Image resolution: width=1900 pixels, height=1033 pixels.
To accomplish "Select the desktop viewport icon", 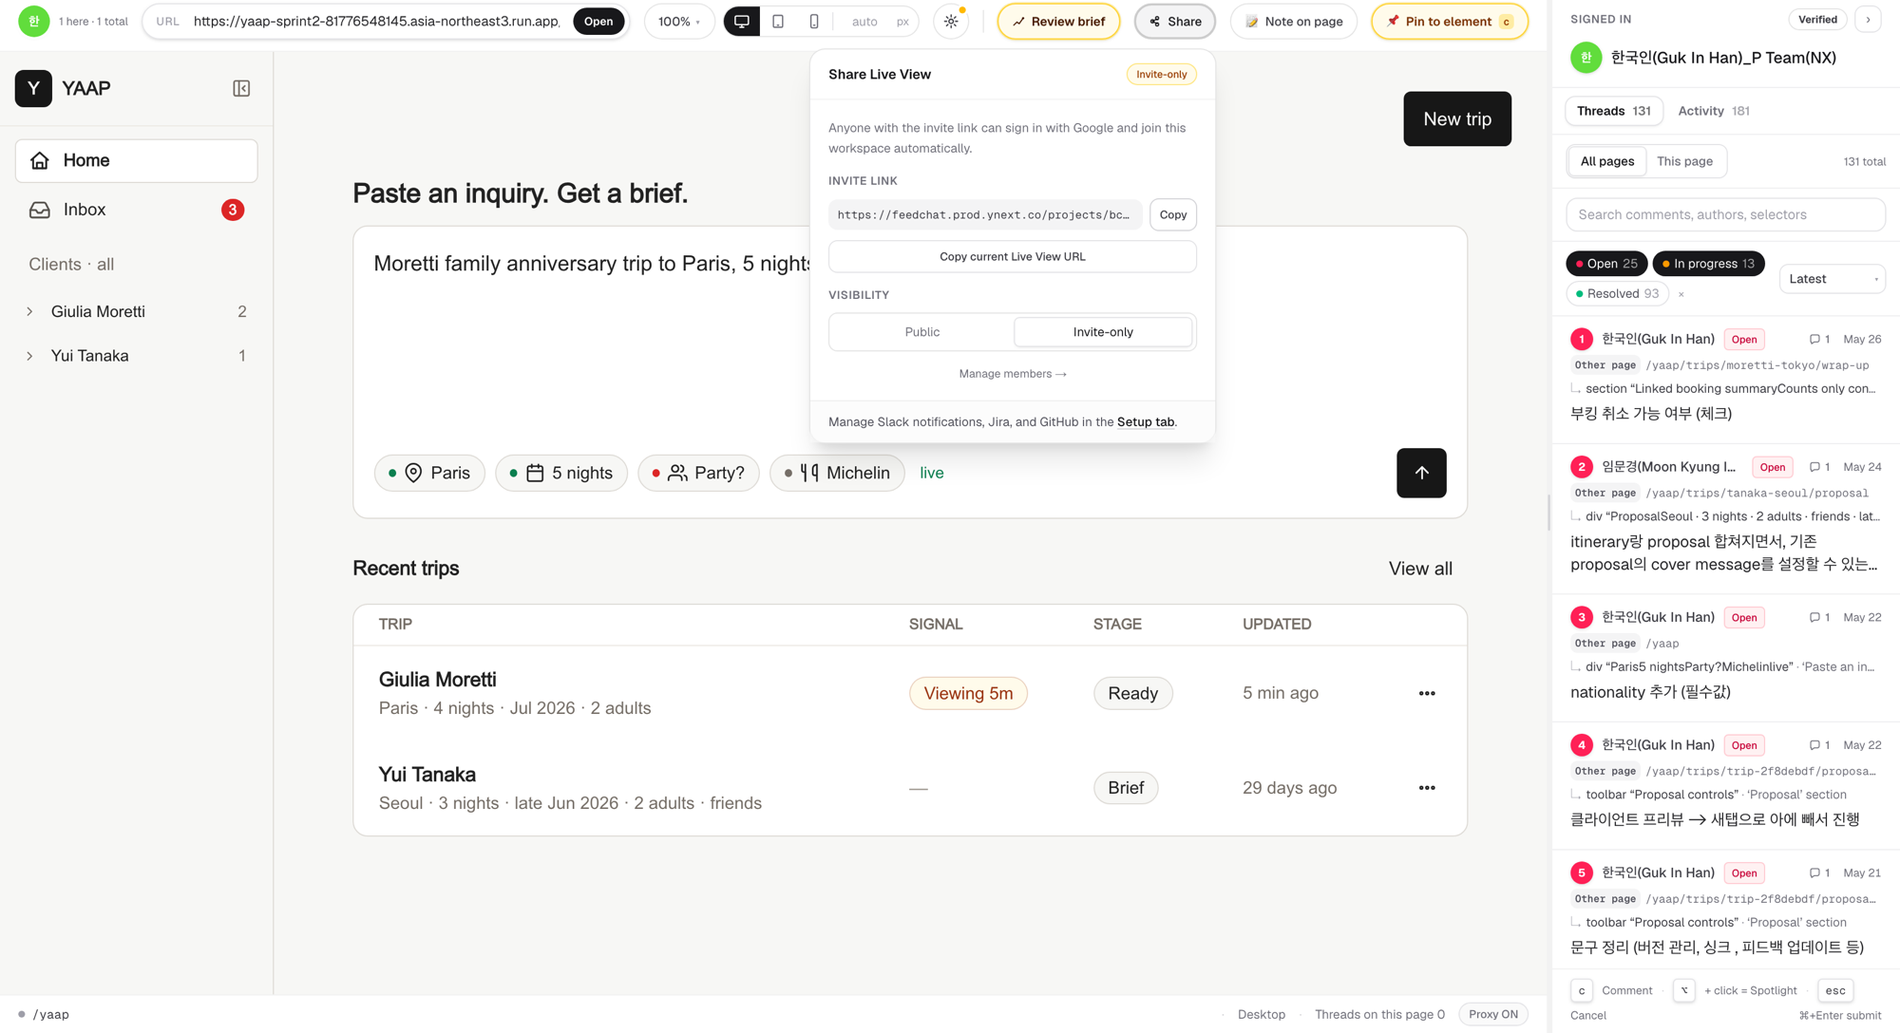I will point(741,21).
